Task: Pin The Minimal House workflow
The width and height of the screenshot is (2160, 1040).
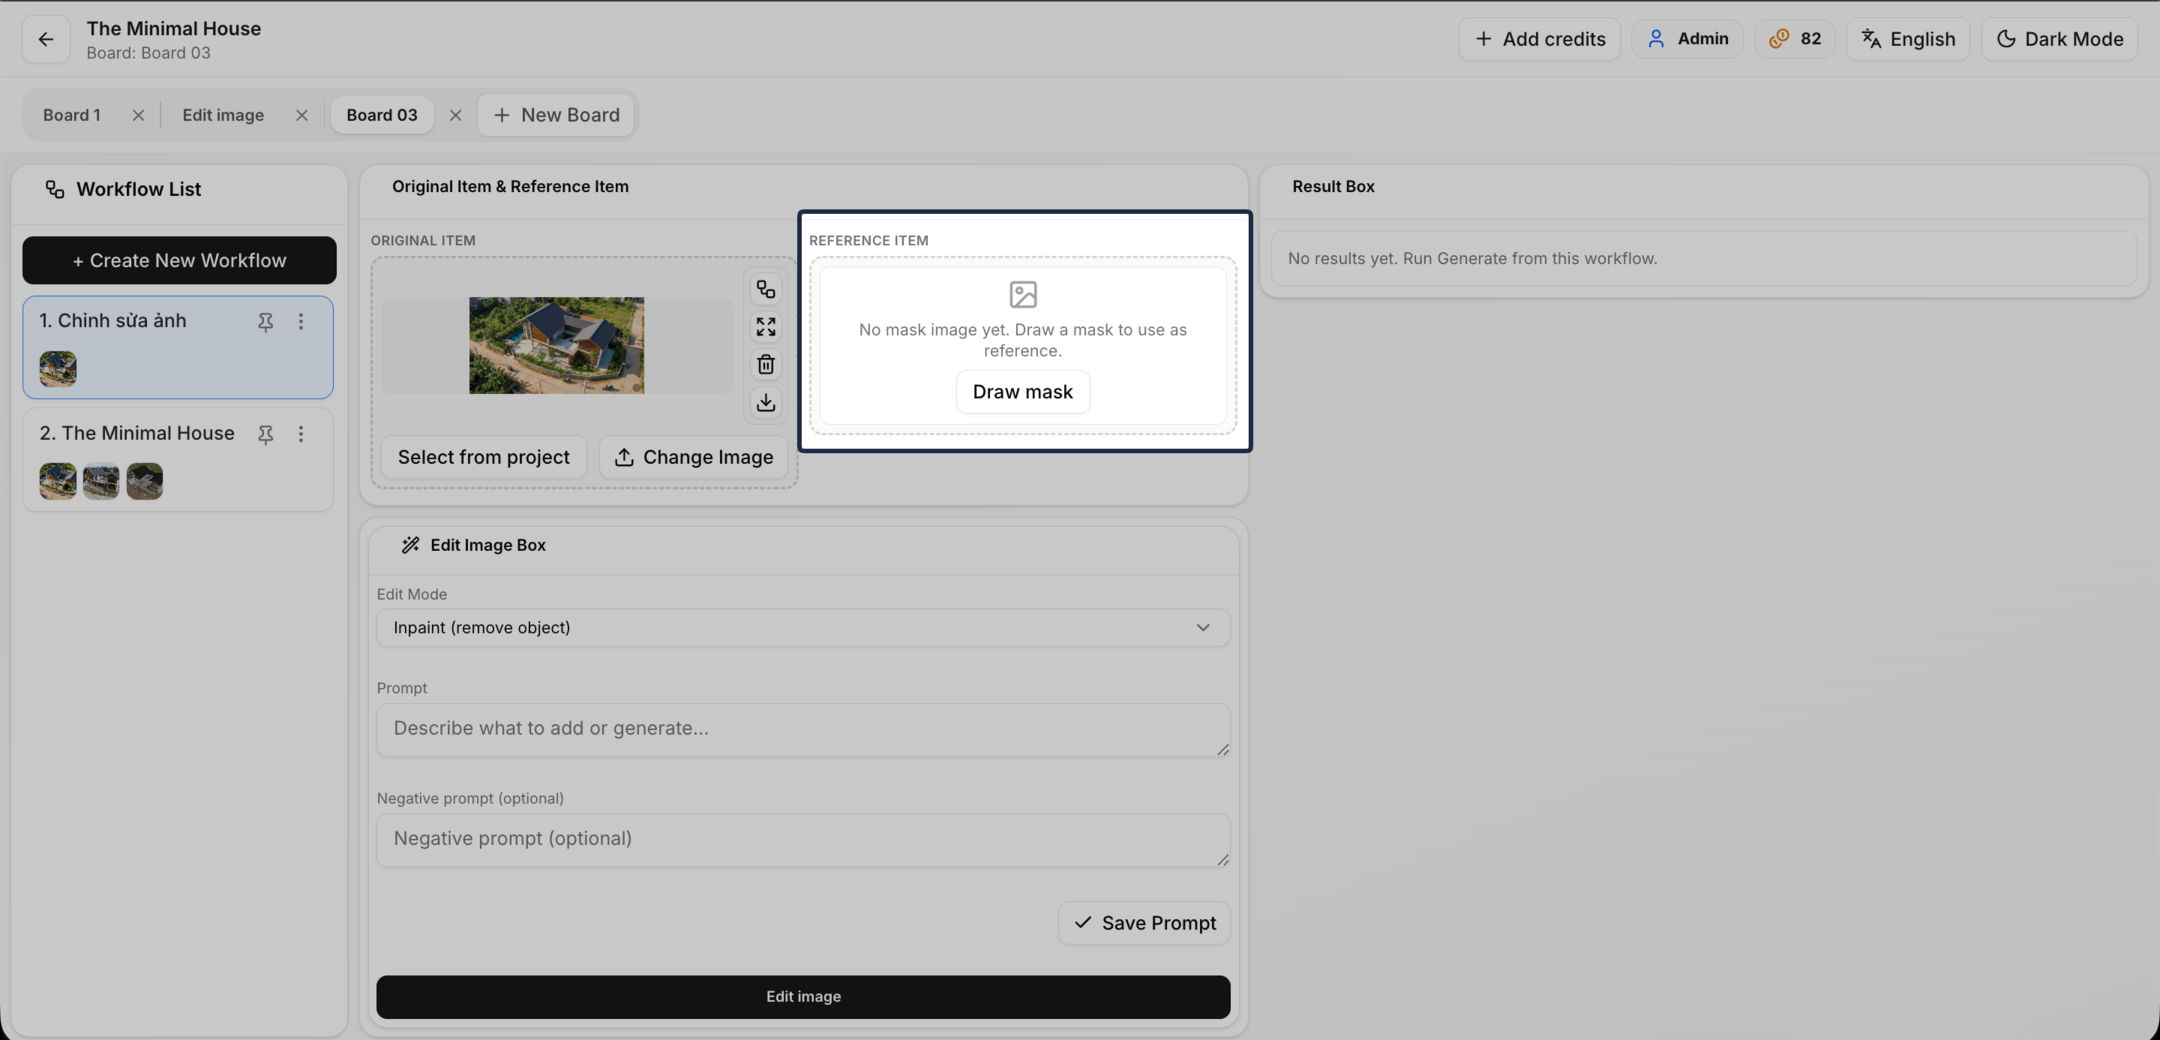Action: pyautogui.click(x=265, y=434)
